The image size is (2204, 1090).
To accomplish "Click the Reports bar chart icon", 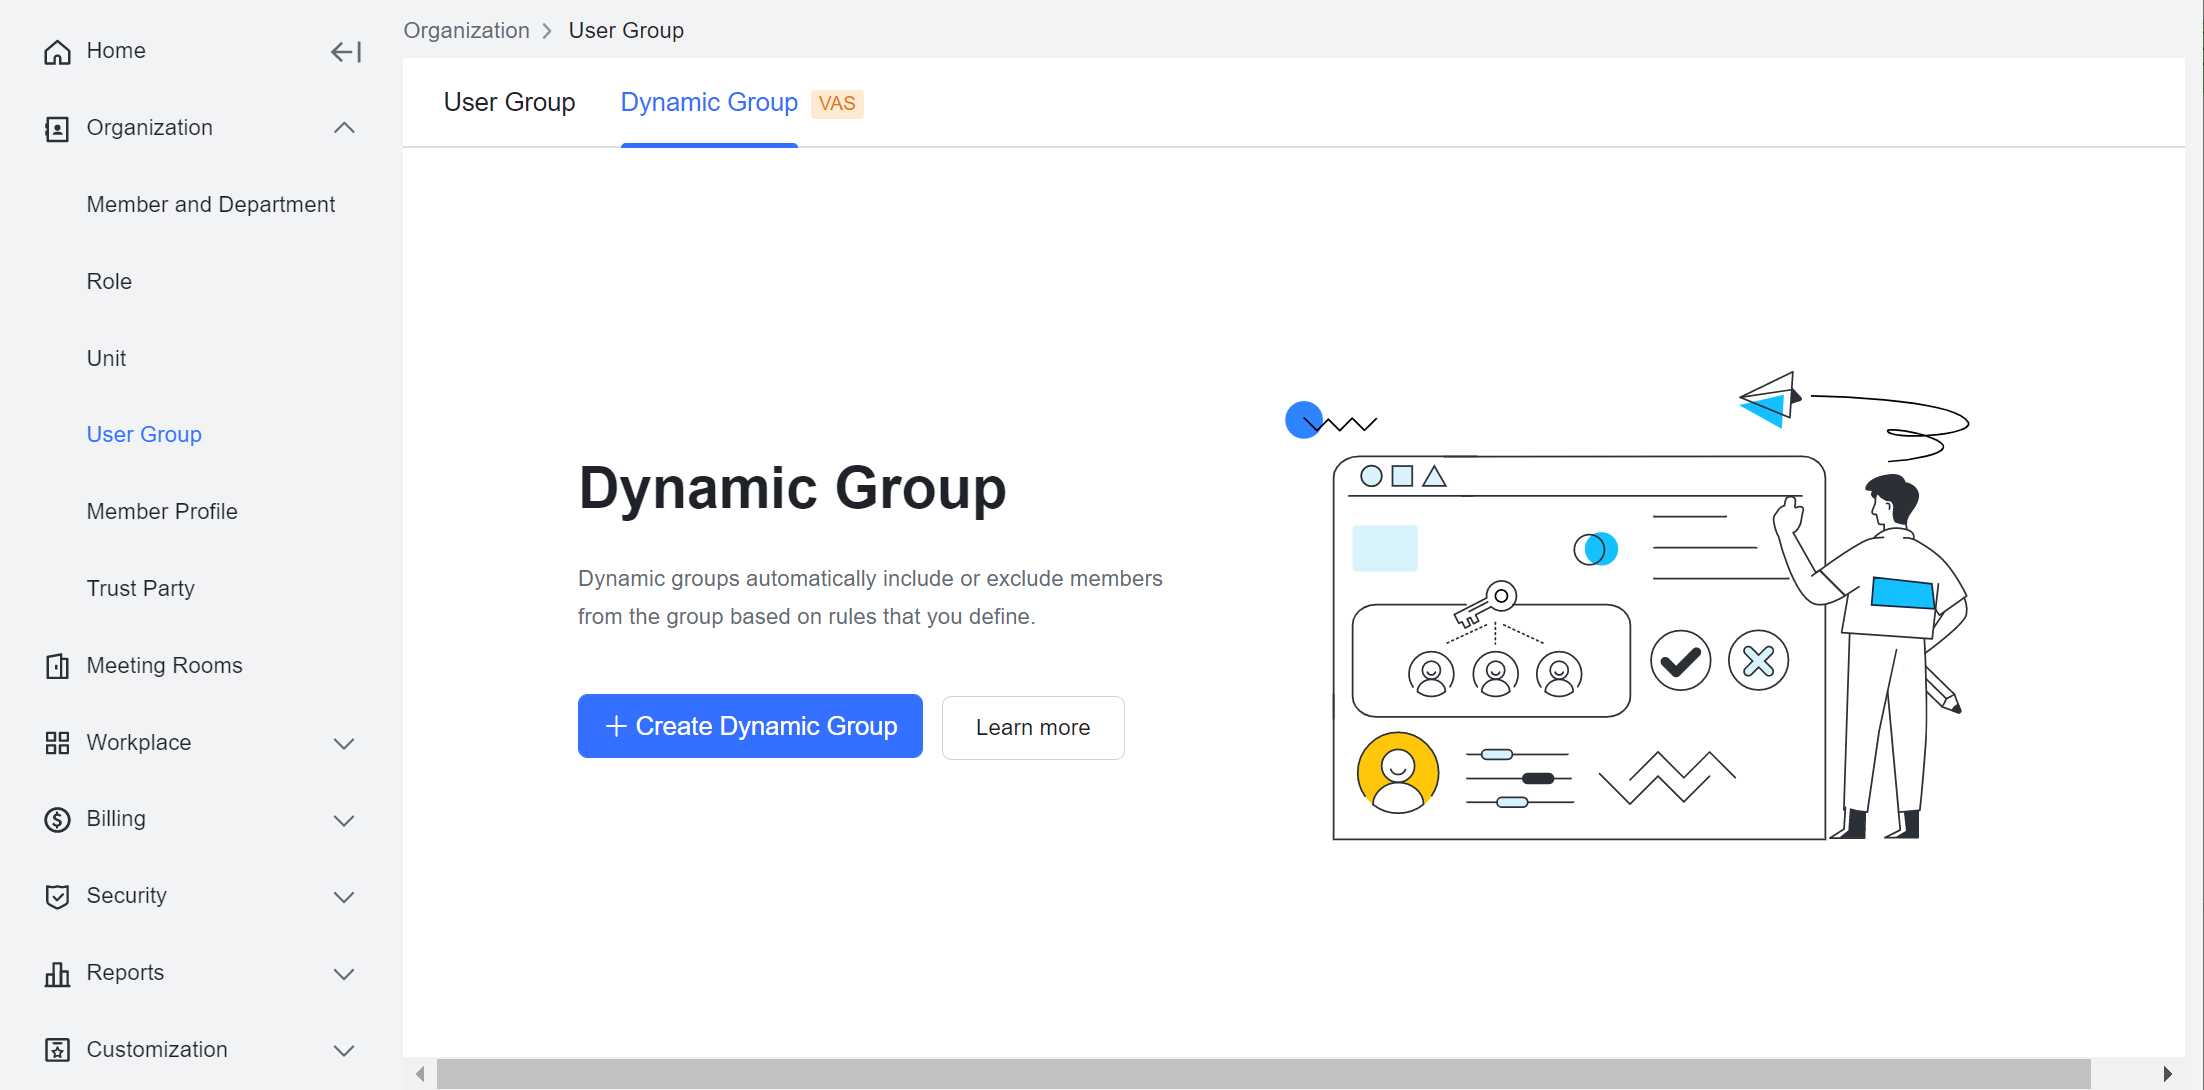I will (x=57, y=974).
